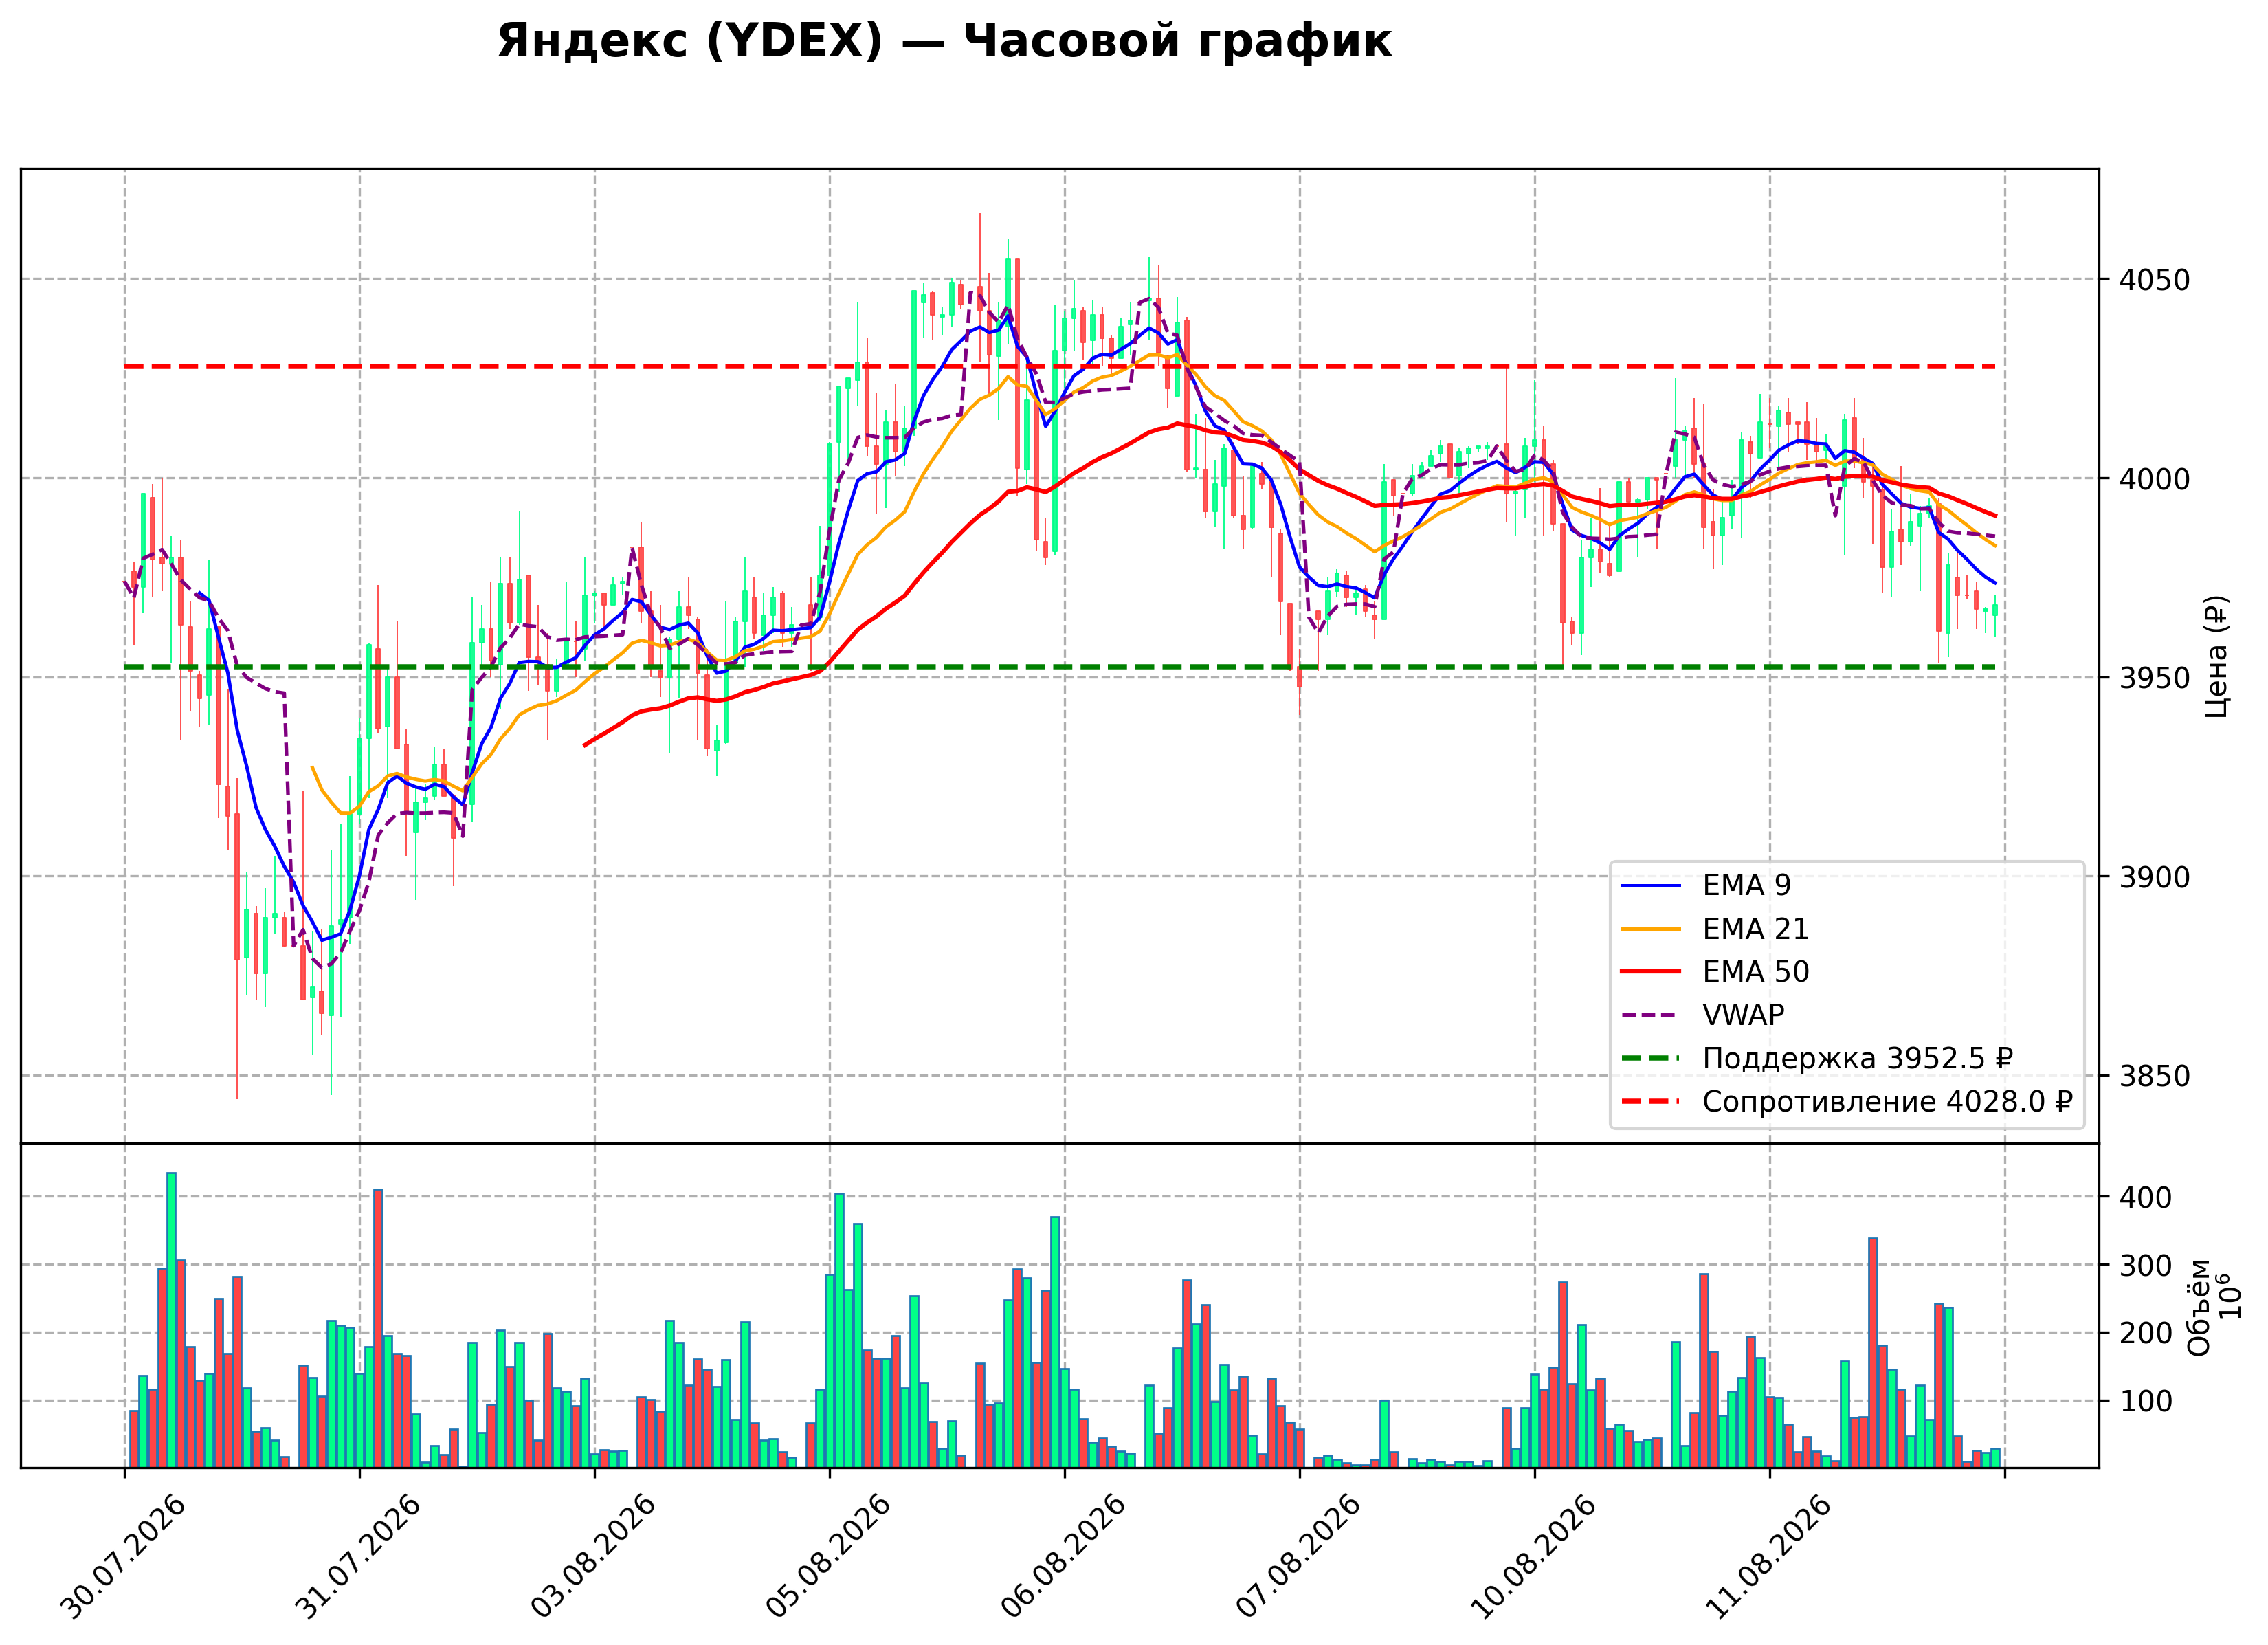The height and width of the screenshot is (1645, 2268).
Task: Click the 200 volume axis label
Action: tap(2146, 1334)
